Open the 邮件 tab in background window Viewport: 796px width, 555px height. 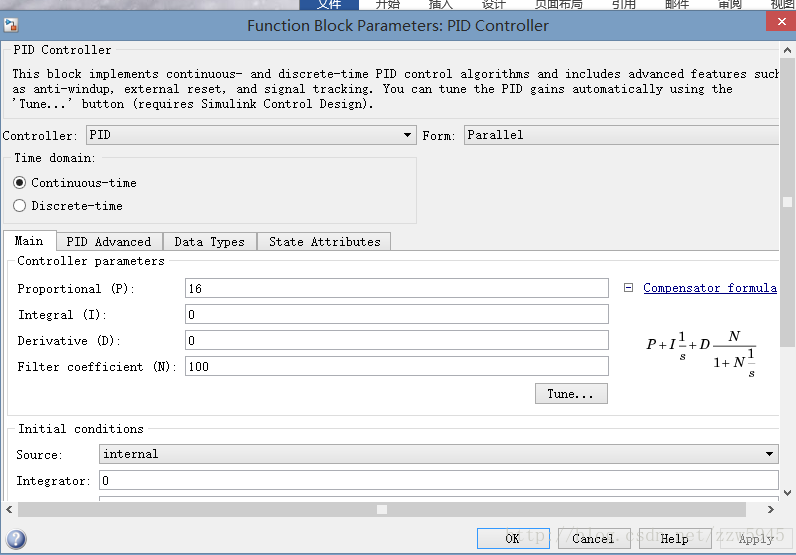[x=677, y=5]
